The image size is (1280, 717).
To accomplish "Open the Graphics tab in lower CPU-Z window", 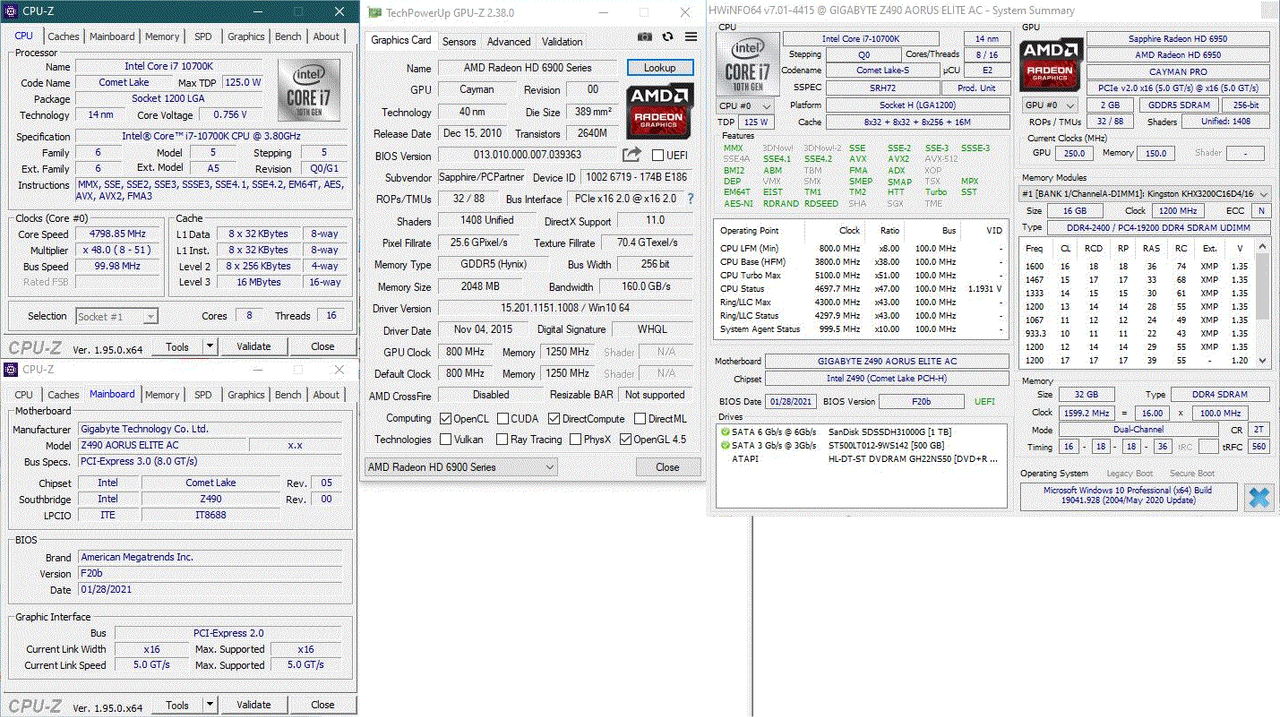I will tap(246, 394).
